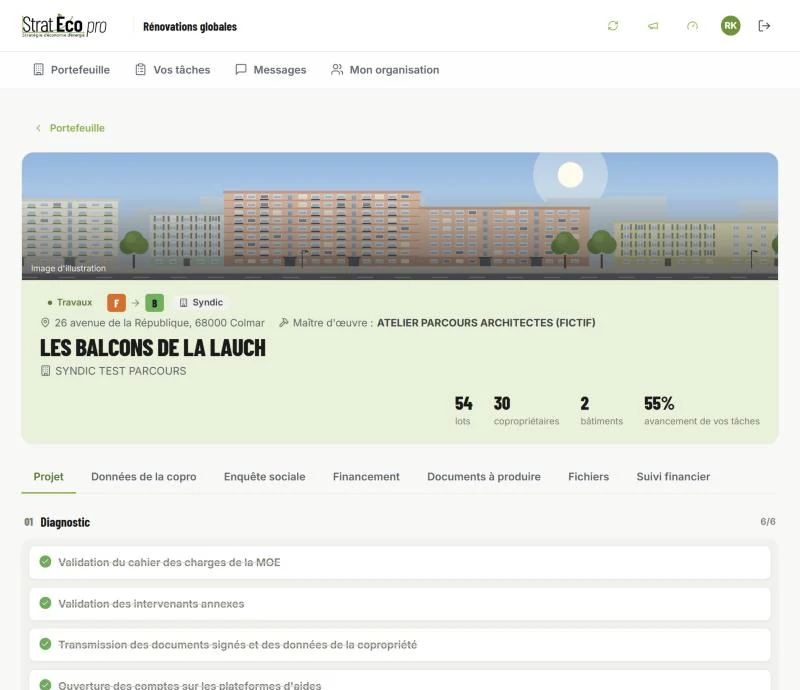
Task: Open task Ouverture des comptes sur les plateformes
Action: (399, 680)
